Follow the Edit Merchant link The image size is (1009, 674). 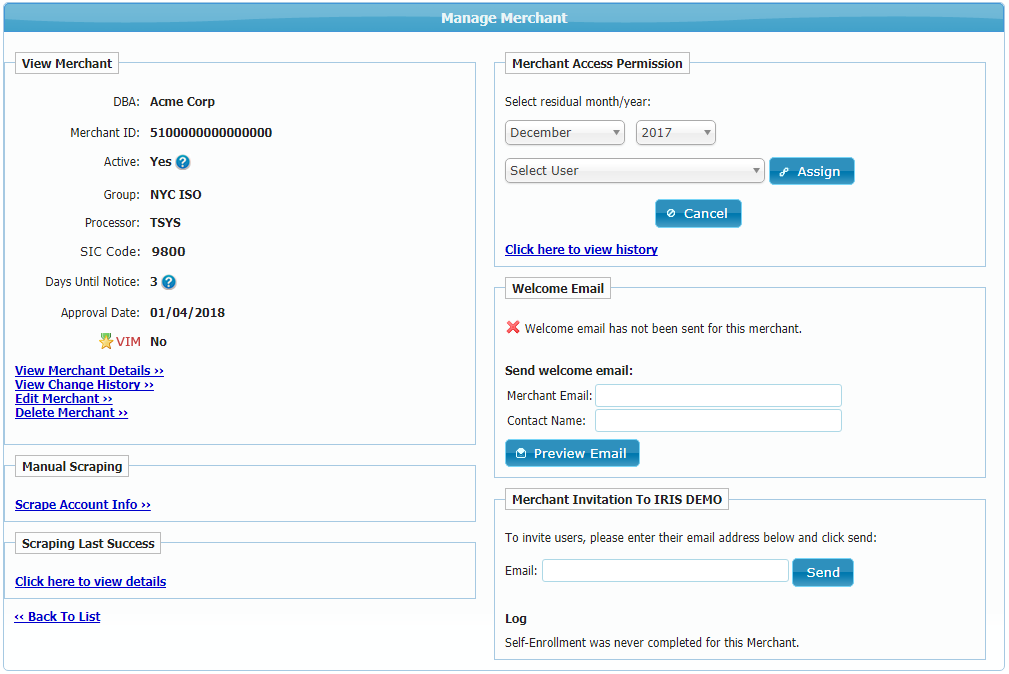(64, 399)
